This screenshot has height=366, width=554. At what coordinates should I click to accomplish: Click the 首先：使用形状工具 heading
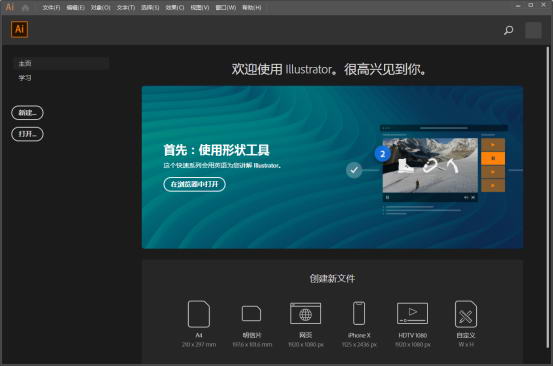coord(216,150)
